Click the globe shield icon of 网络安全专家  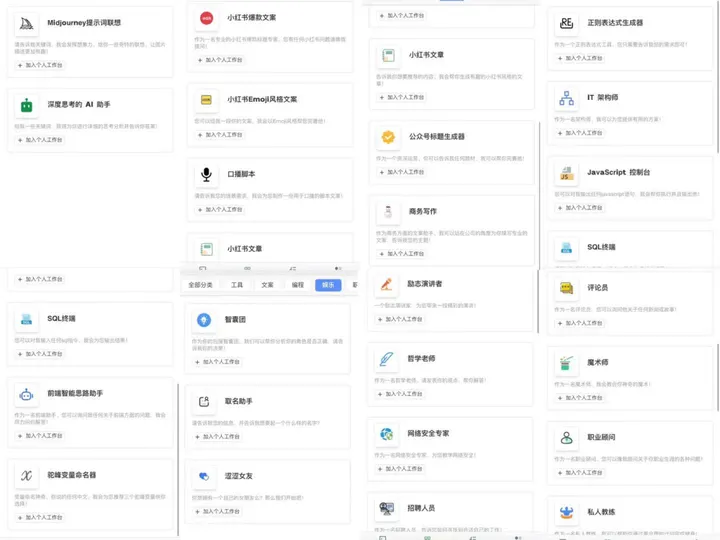(x=386, y=434)
